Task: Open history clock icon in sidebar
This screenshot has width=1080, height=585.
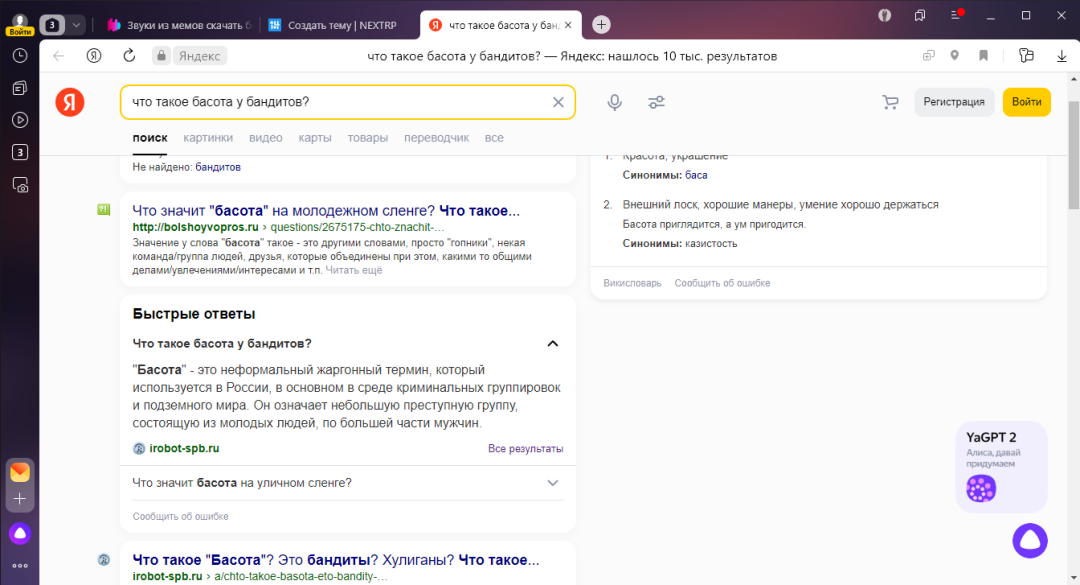Action: tap(20, 56)
